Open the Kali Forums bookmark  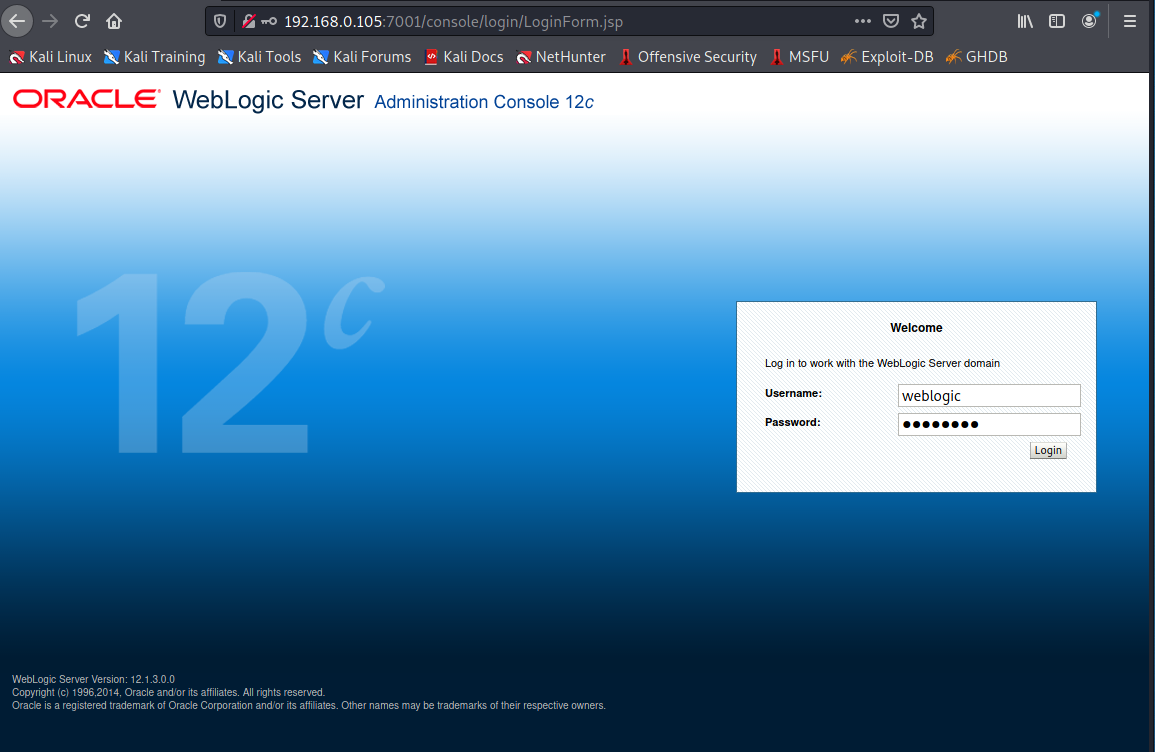point(362,57)
